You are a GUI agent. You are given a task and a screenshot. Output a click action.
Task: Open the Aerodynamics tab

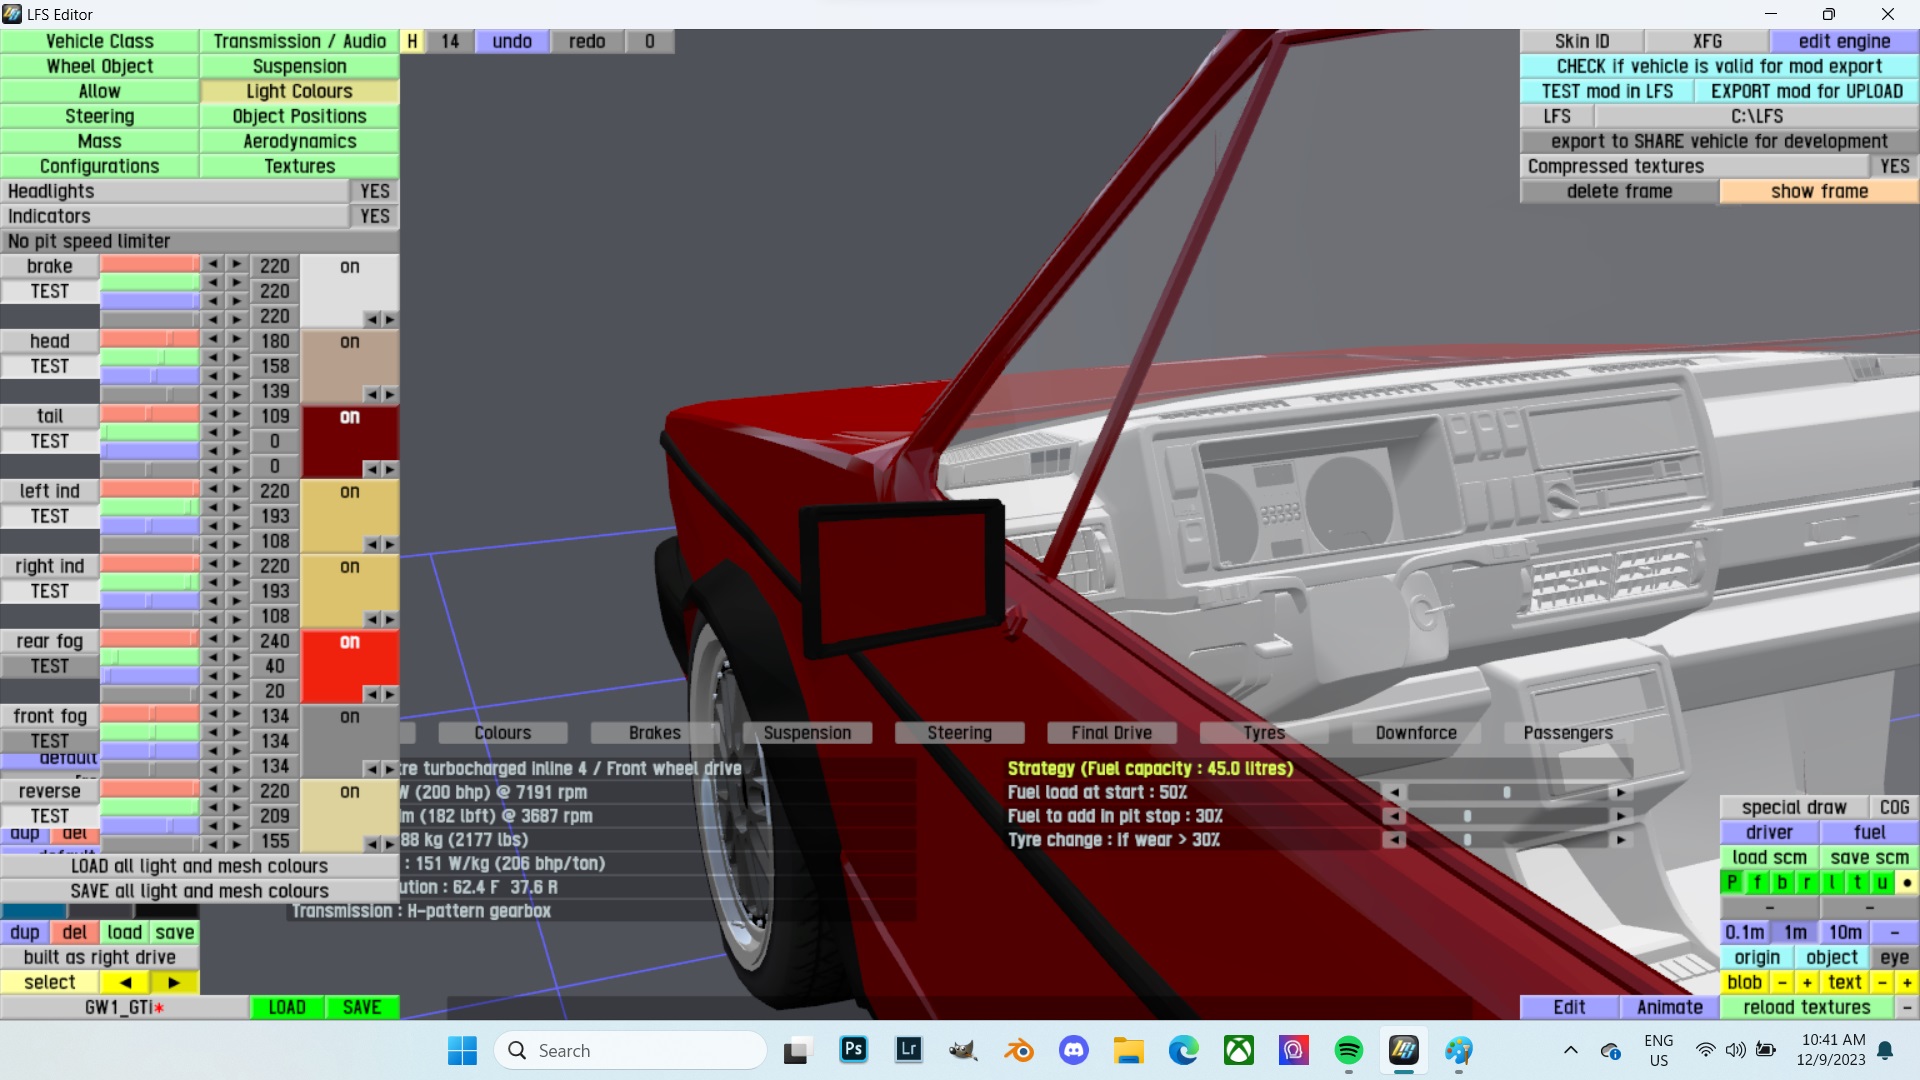pyautogui.click(x=299, y=141)
